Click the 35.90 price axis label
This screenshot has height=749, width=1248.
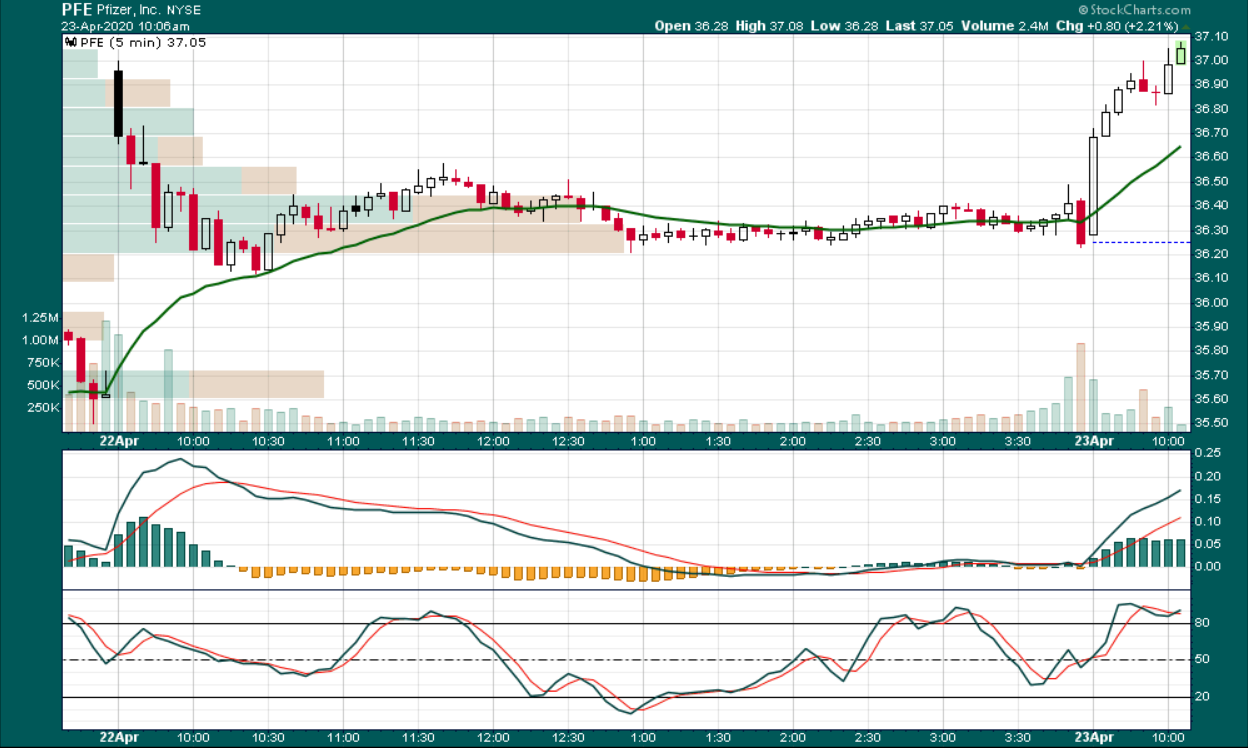[x=1211, y=327]
